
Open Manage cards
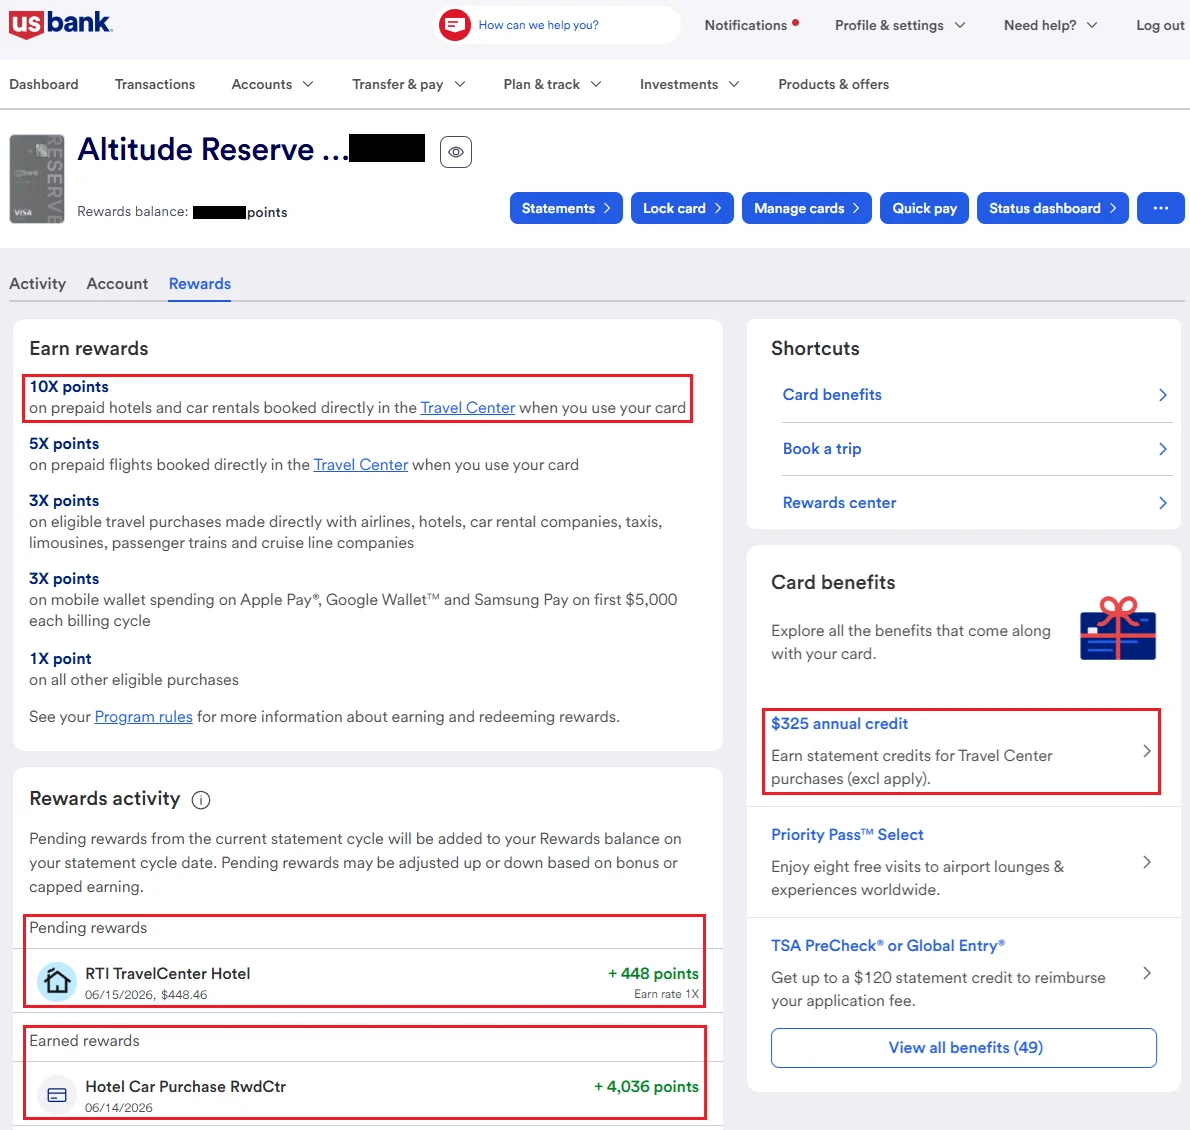click(x=807, y=208)
